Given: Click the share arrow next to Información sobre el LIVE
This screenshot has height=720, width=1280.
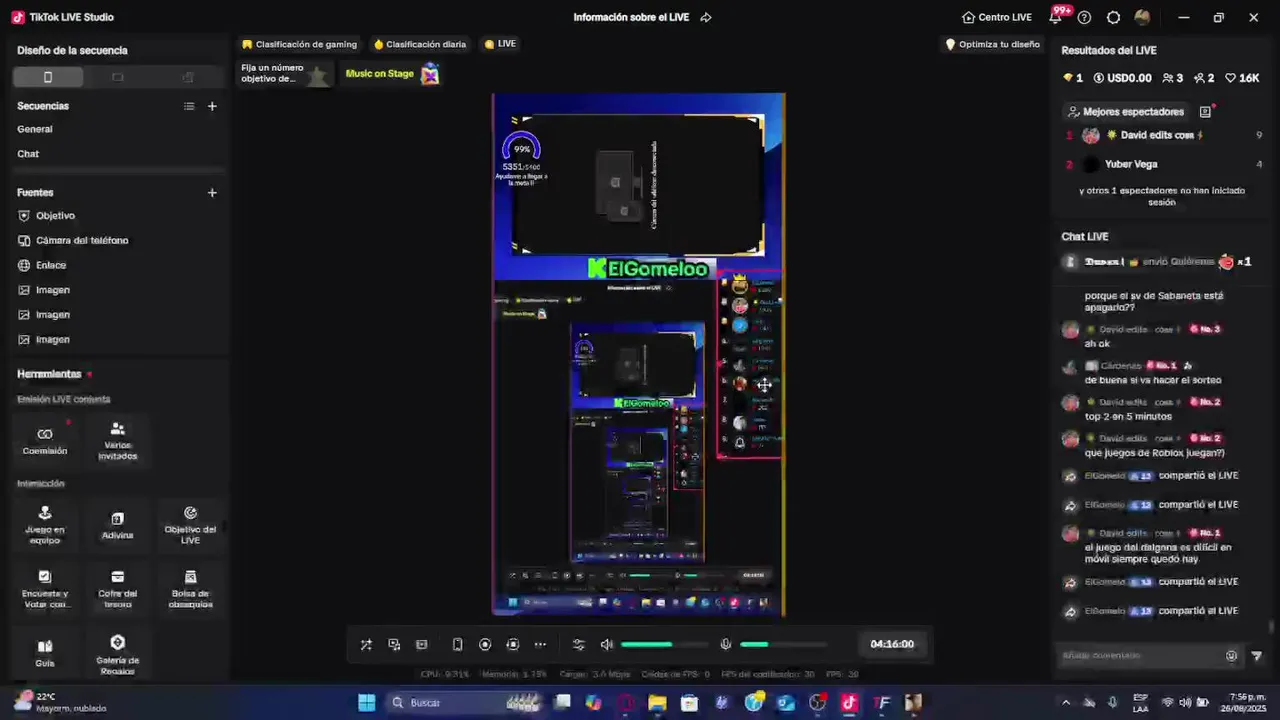Looking at the screenshot, I should (706, 17).
